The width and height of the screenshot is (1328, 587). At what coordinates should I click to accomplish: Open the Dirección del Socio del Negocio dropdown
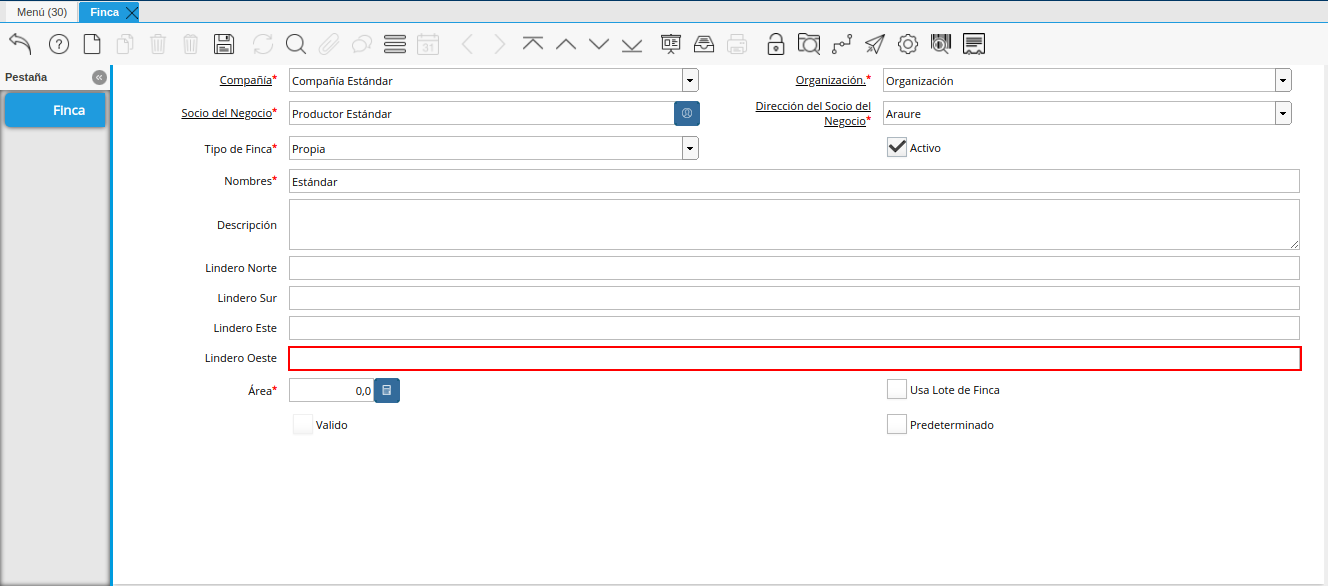[1283, 113]
